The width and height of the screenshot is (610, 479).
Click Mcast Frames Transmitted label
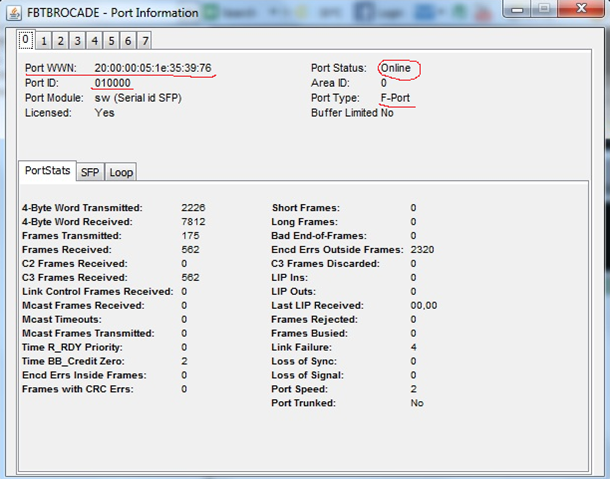(88, 333)
